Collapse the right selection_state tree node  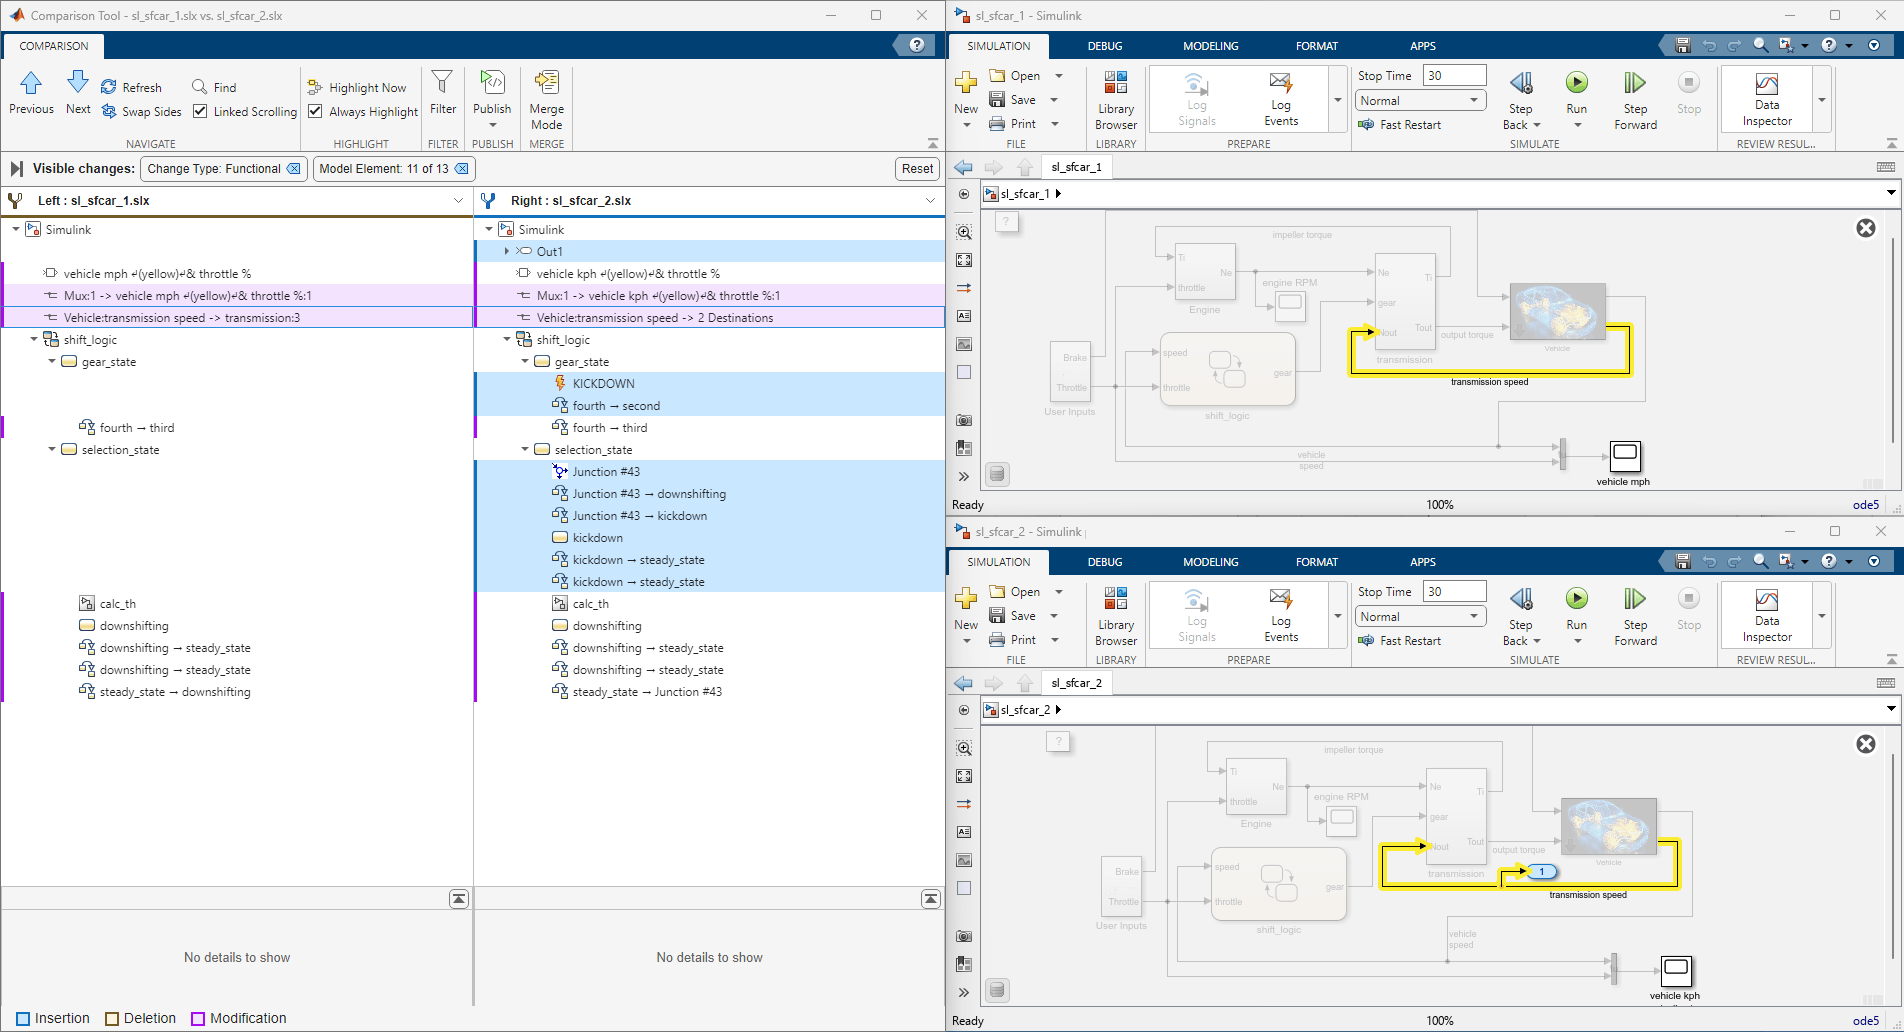coord(524,450)
